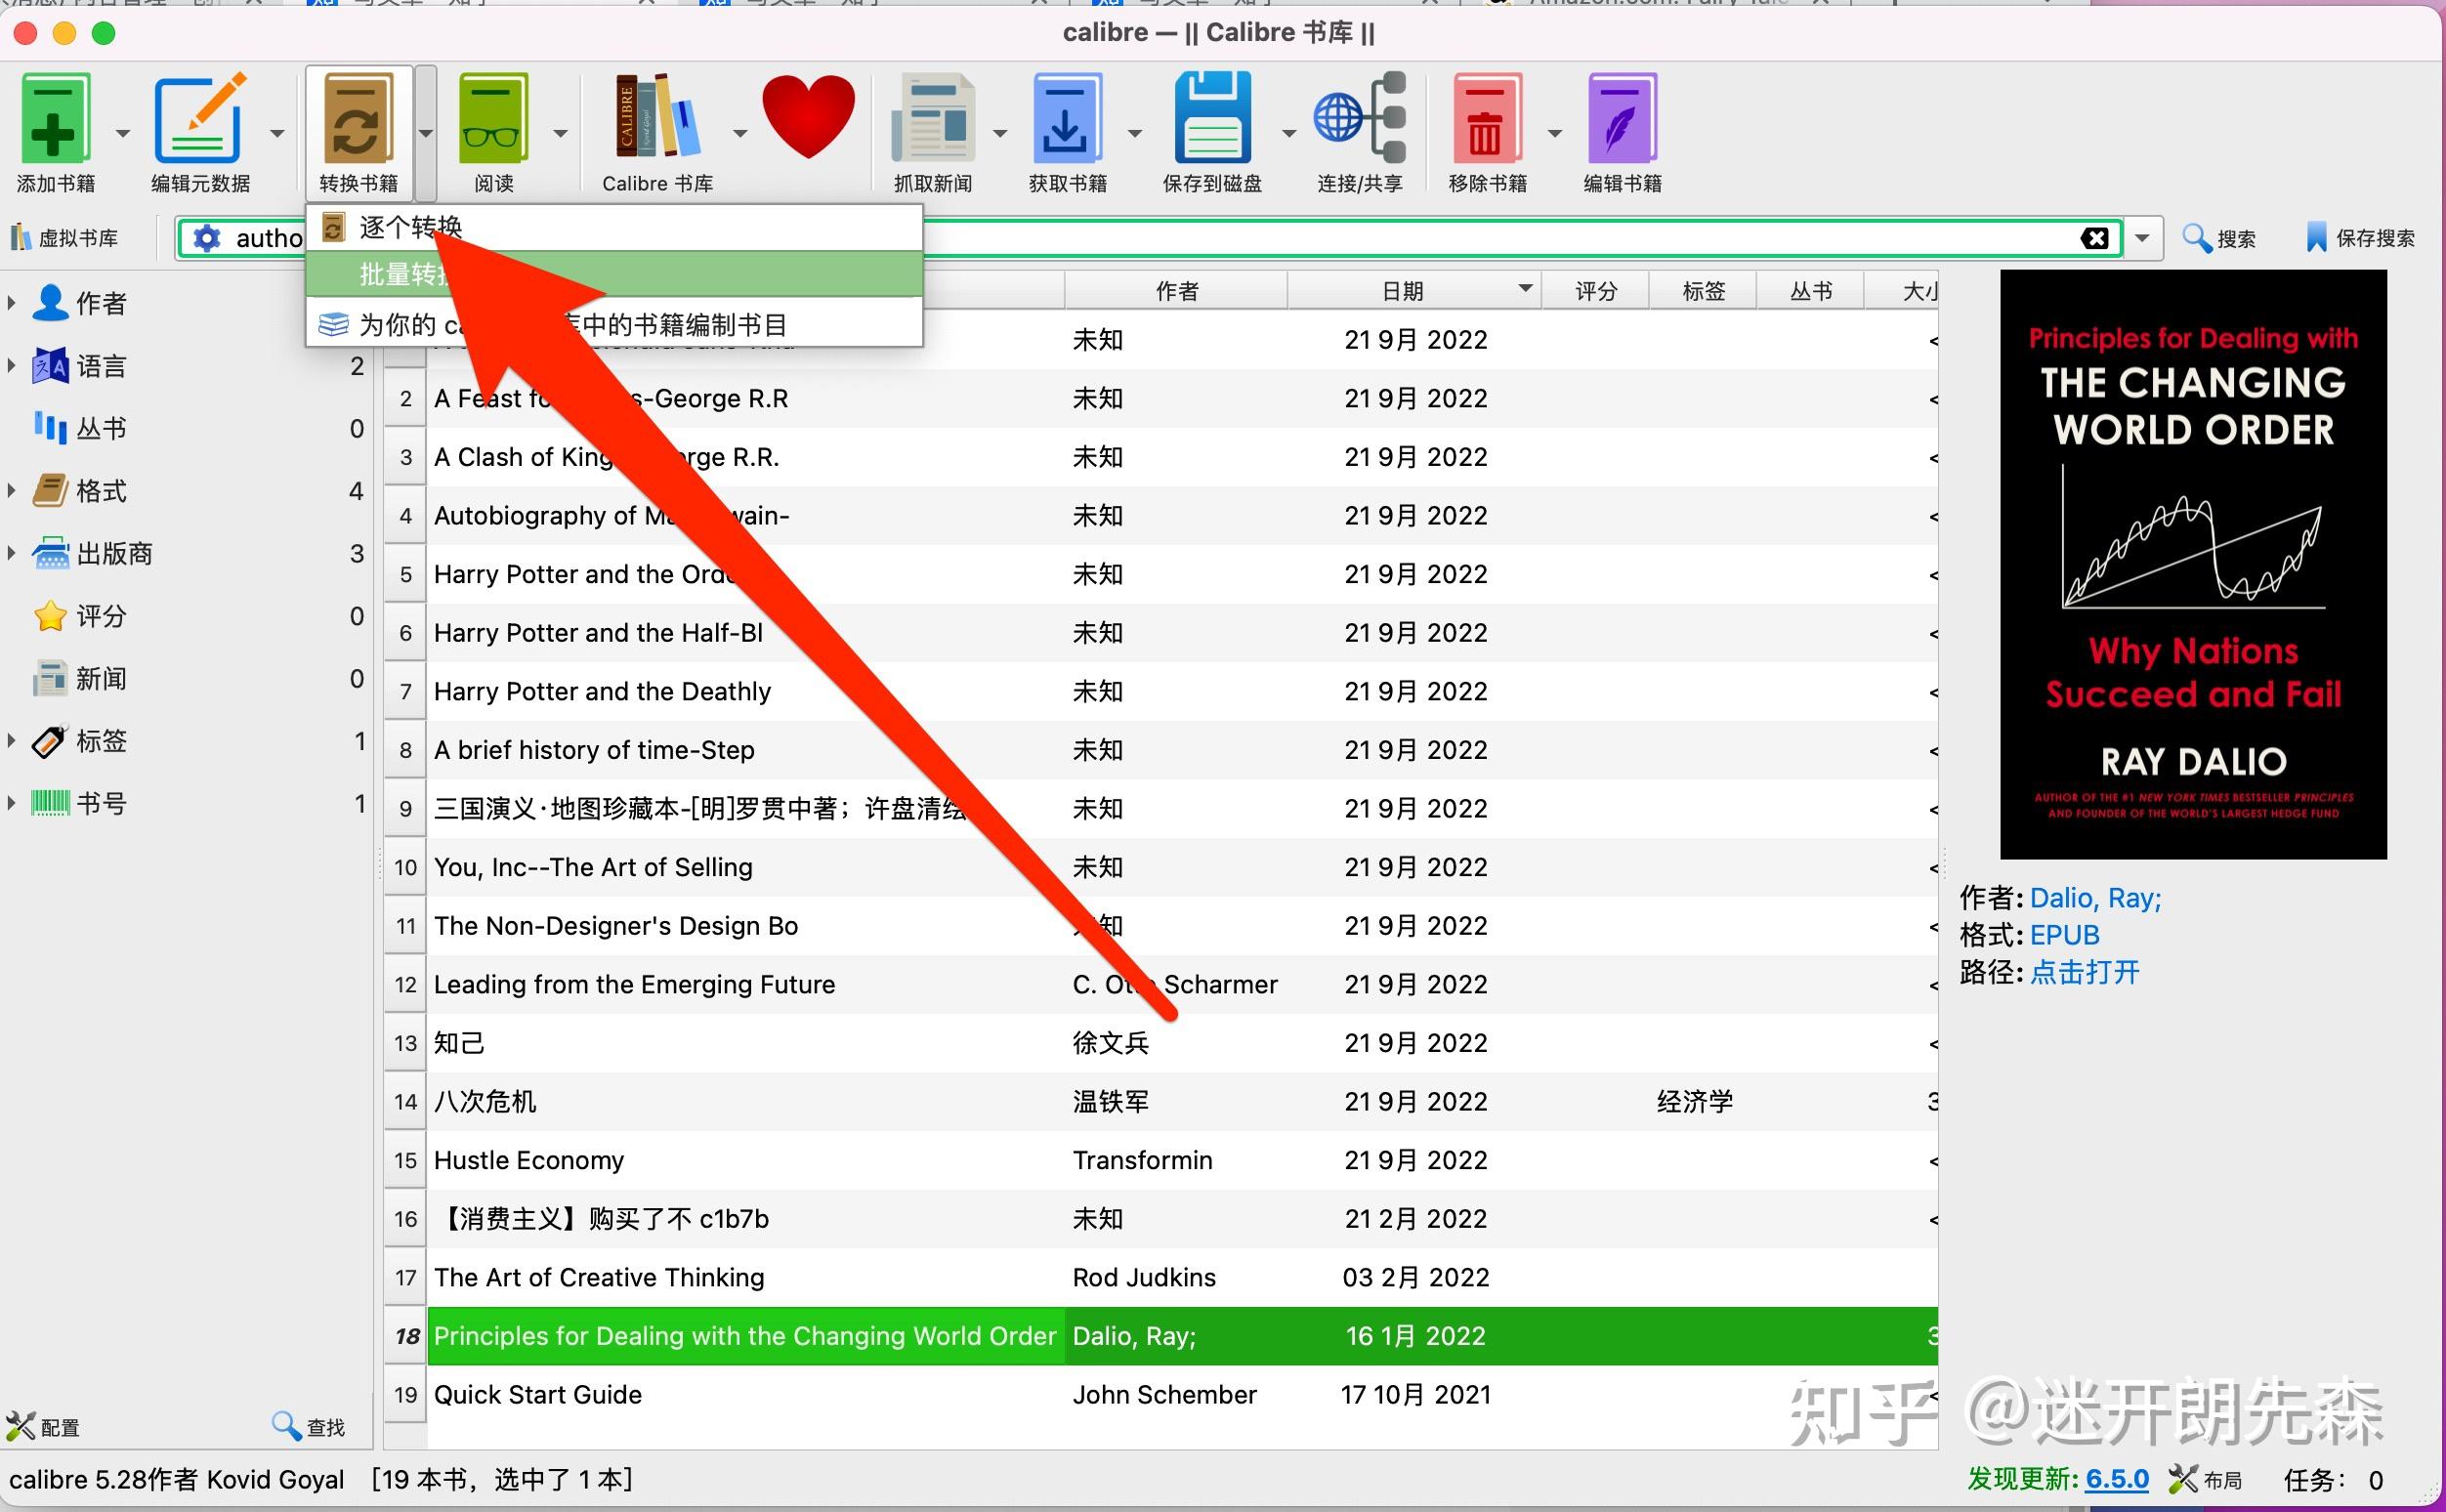Sort by 日期 date column header
This screenshot has width=2446, height=1512.
point(1413,291)
